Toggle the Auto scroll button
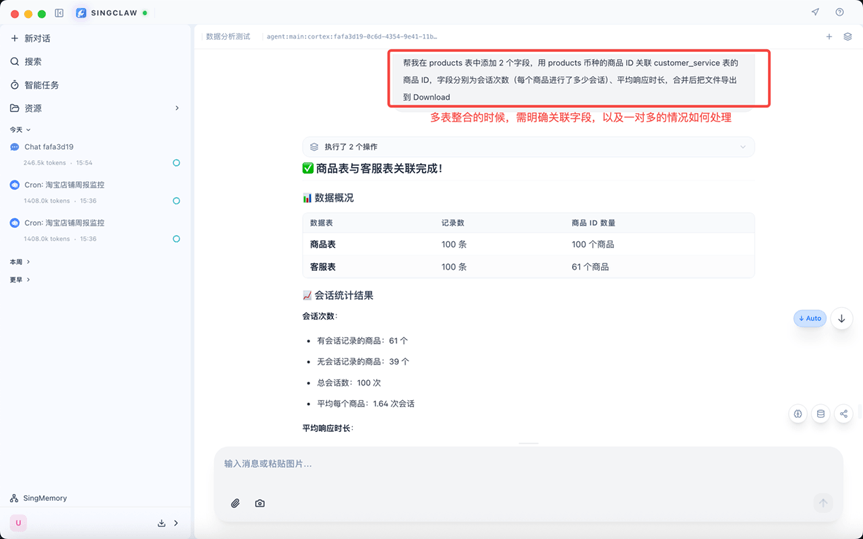 [810, 318]
